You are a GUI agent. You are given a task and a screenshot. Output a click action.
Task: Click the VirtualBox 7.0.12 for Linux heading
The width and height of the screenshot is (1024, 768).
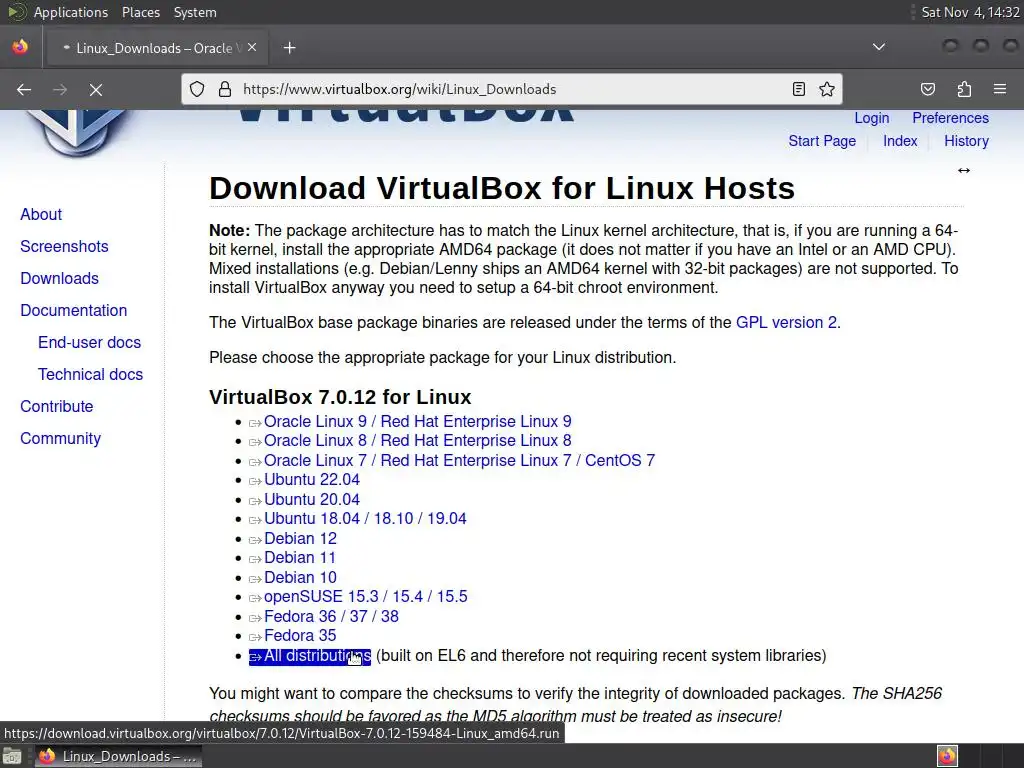pos(340,397)
